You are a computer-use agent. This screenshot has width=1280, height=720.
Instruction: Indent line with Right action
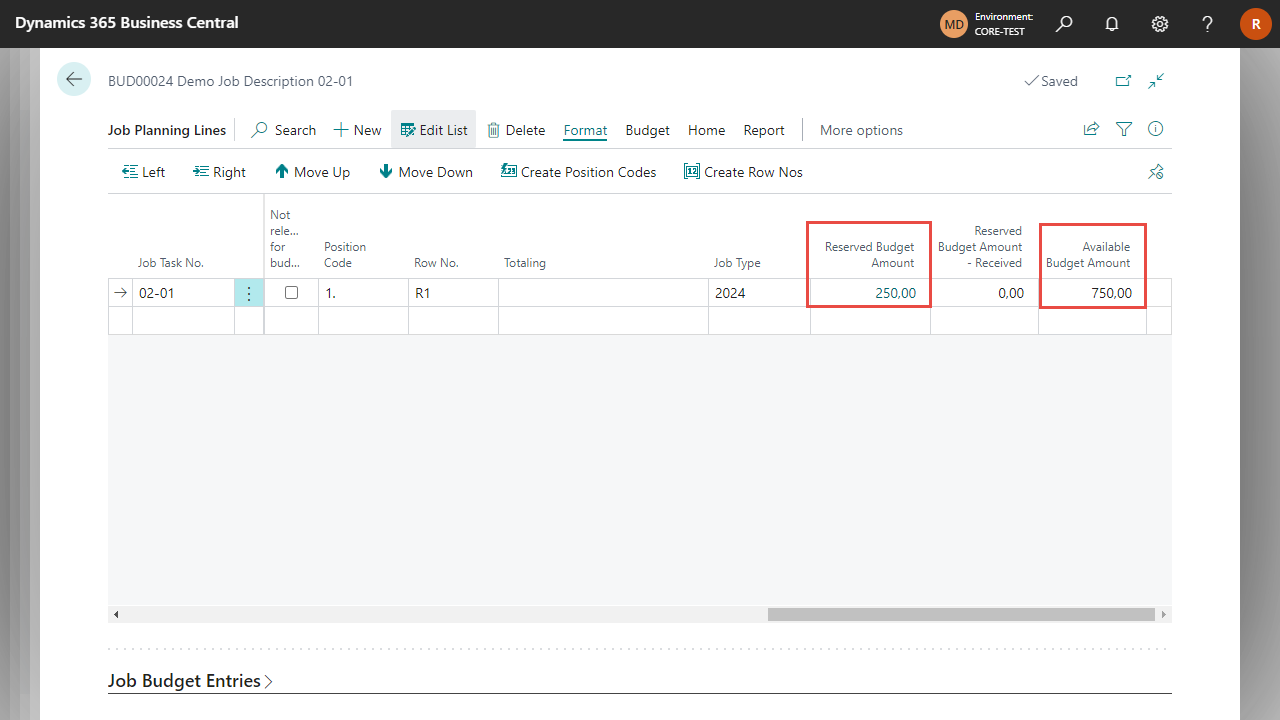[x=219, y=172]
